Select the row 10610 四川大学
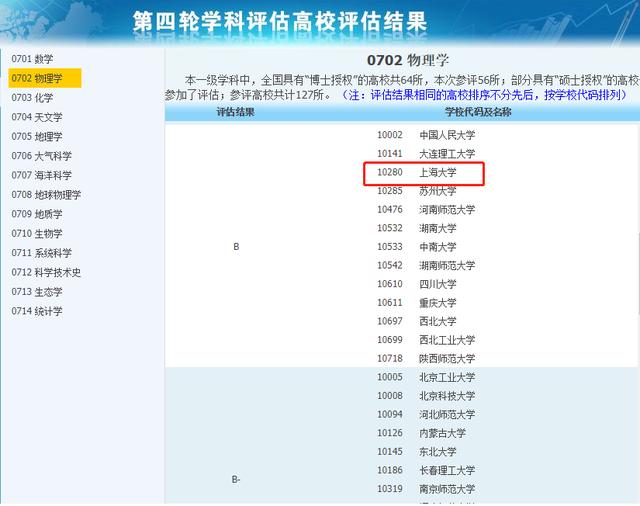640x506 pixels. pos(416,284)
